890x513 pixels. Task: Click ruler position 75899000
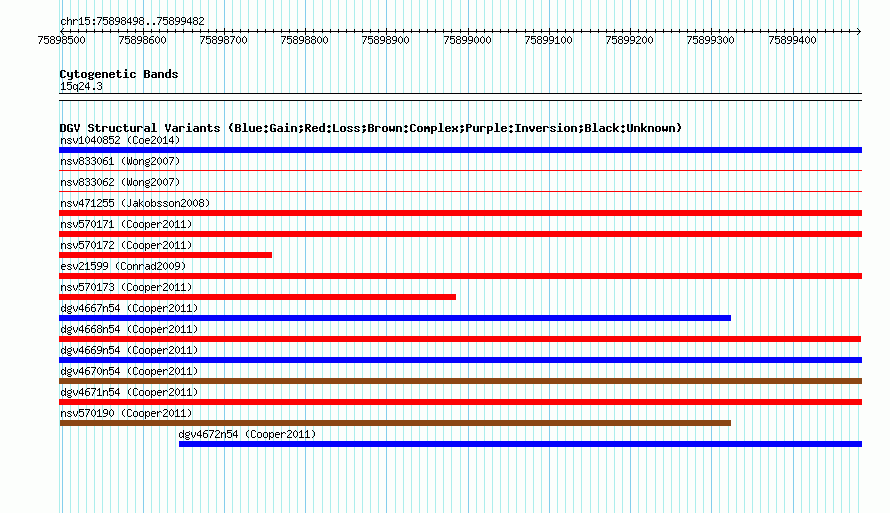click(x=467, y=40)
